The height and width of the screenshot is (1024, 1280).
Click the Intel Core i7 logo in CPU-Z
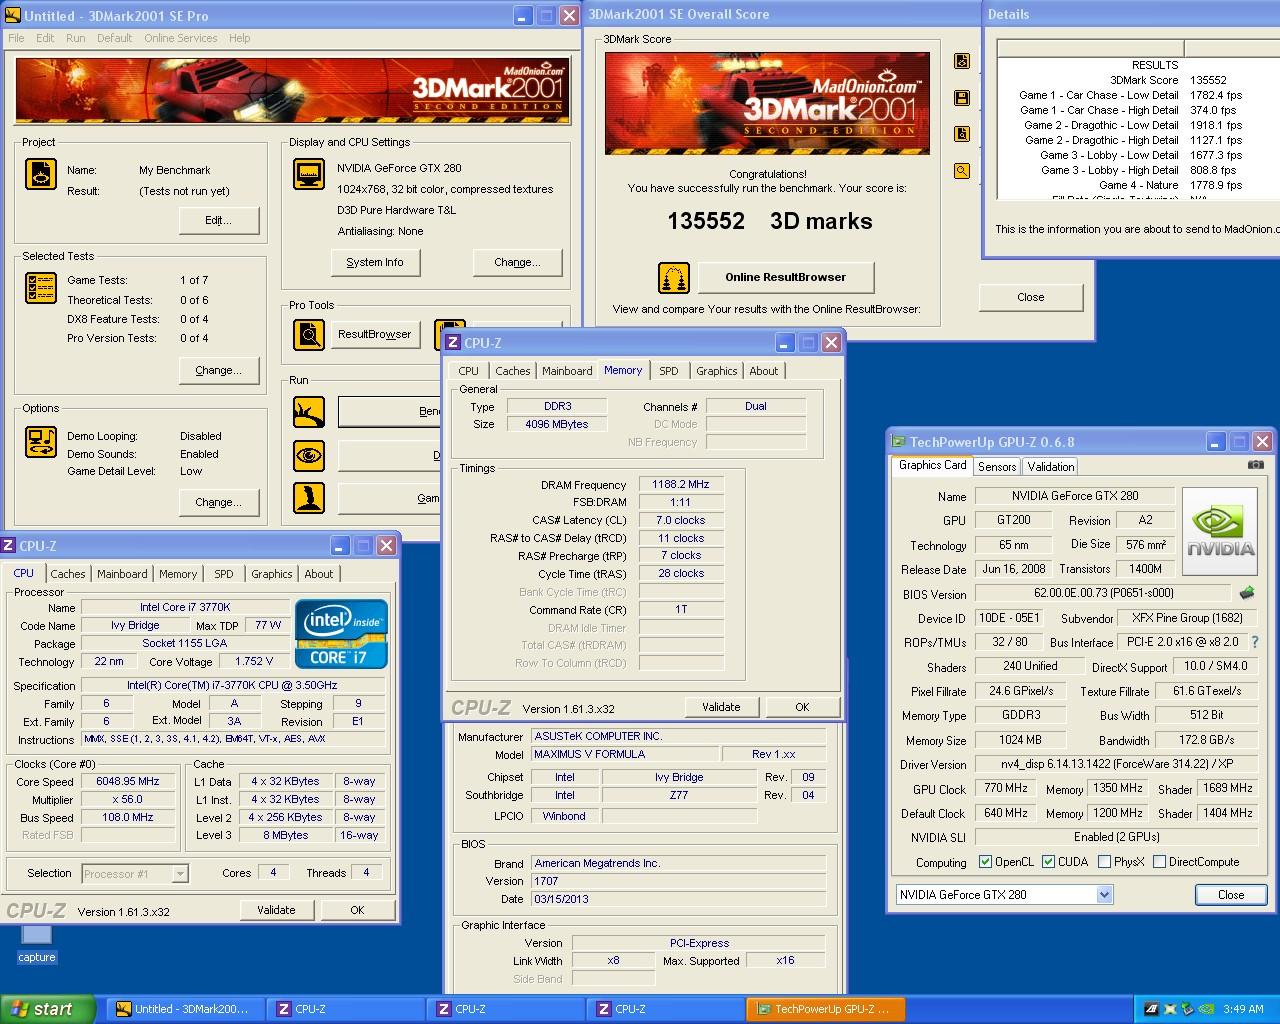coord(341,634)
